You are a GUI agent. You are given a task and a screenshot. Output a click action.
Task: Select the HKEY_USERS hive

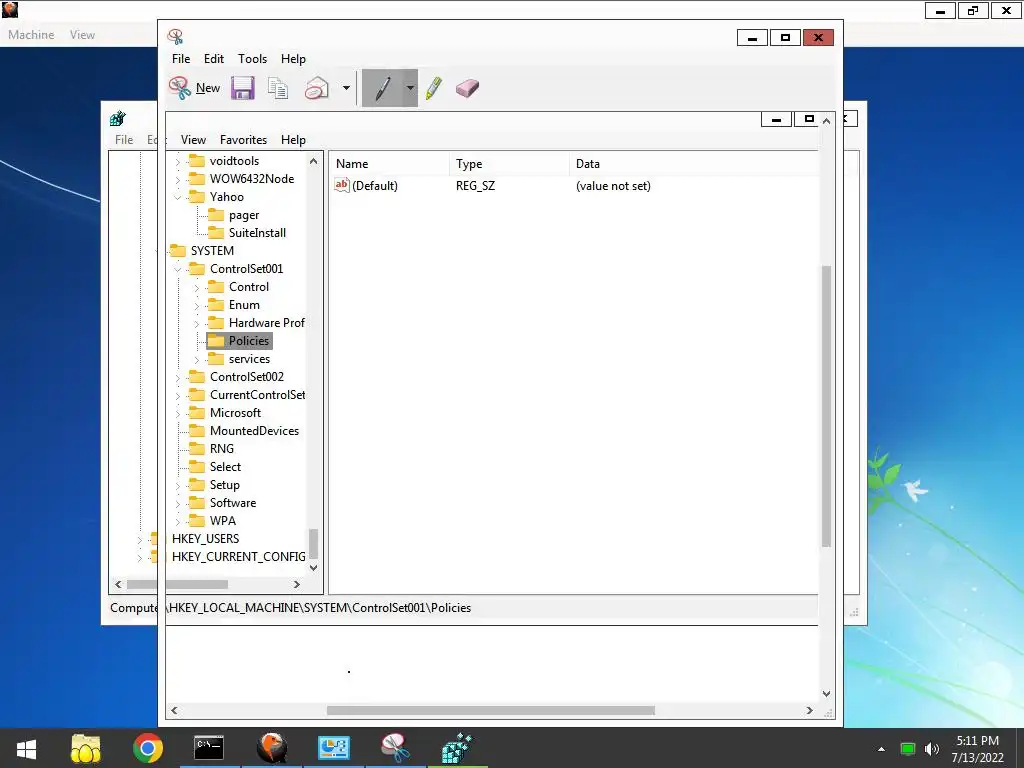(205, 539)
